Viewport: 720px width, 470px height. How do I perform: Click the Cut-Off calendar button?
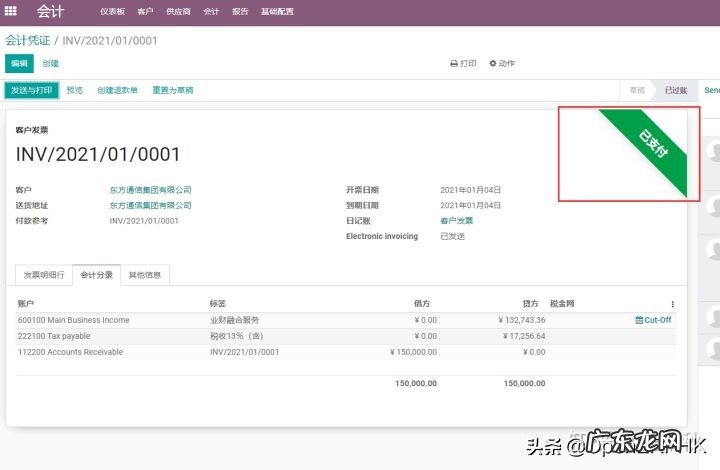(x=653, y=320)
